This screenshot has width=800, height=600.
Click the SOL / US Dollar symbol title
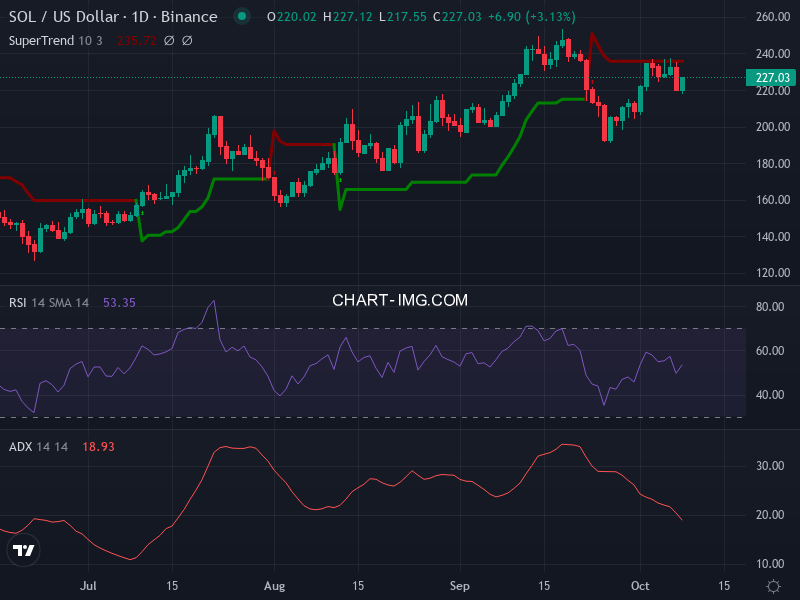[112, 17]
